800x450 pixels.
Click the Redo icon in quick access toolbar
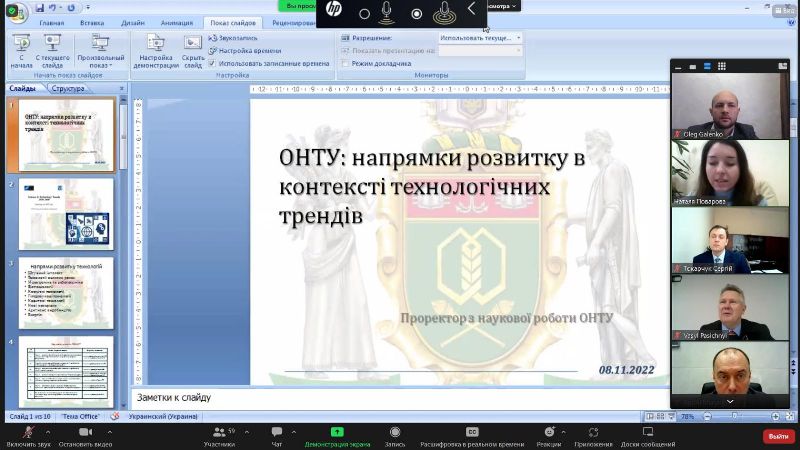pos(71,8)
